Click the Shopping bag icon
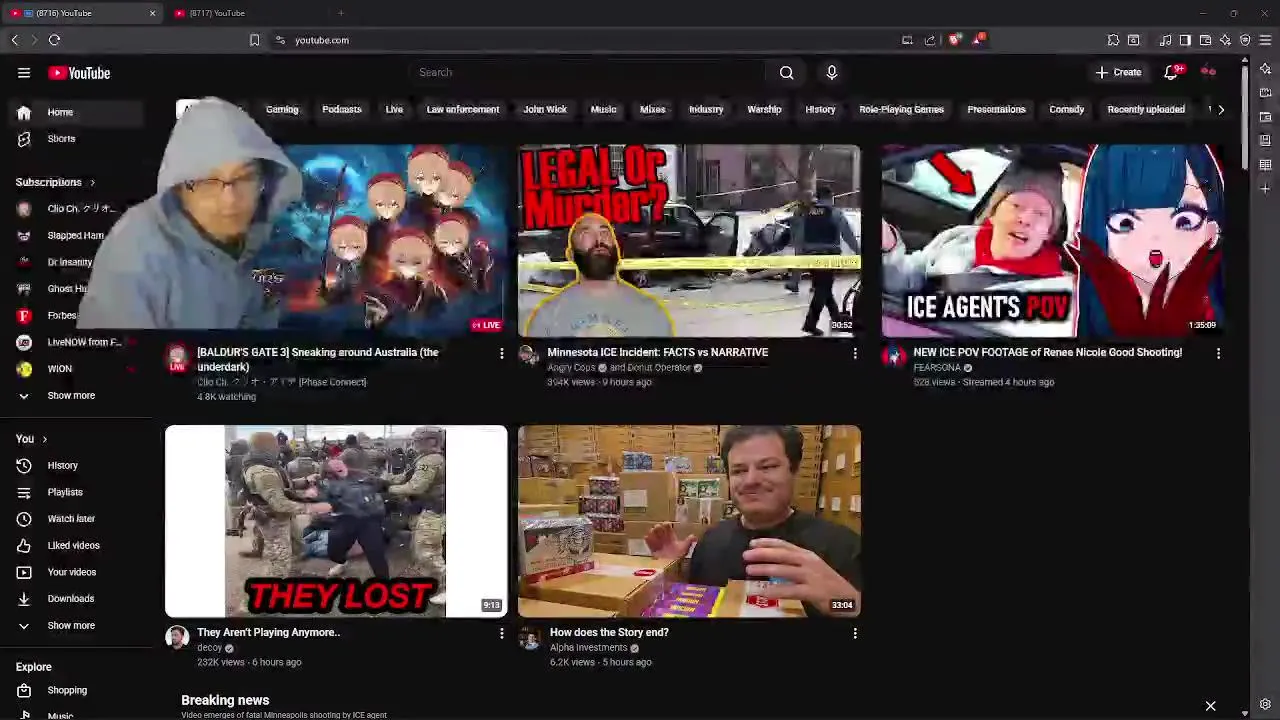The image size is (1280, 720). [24, 690]
